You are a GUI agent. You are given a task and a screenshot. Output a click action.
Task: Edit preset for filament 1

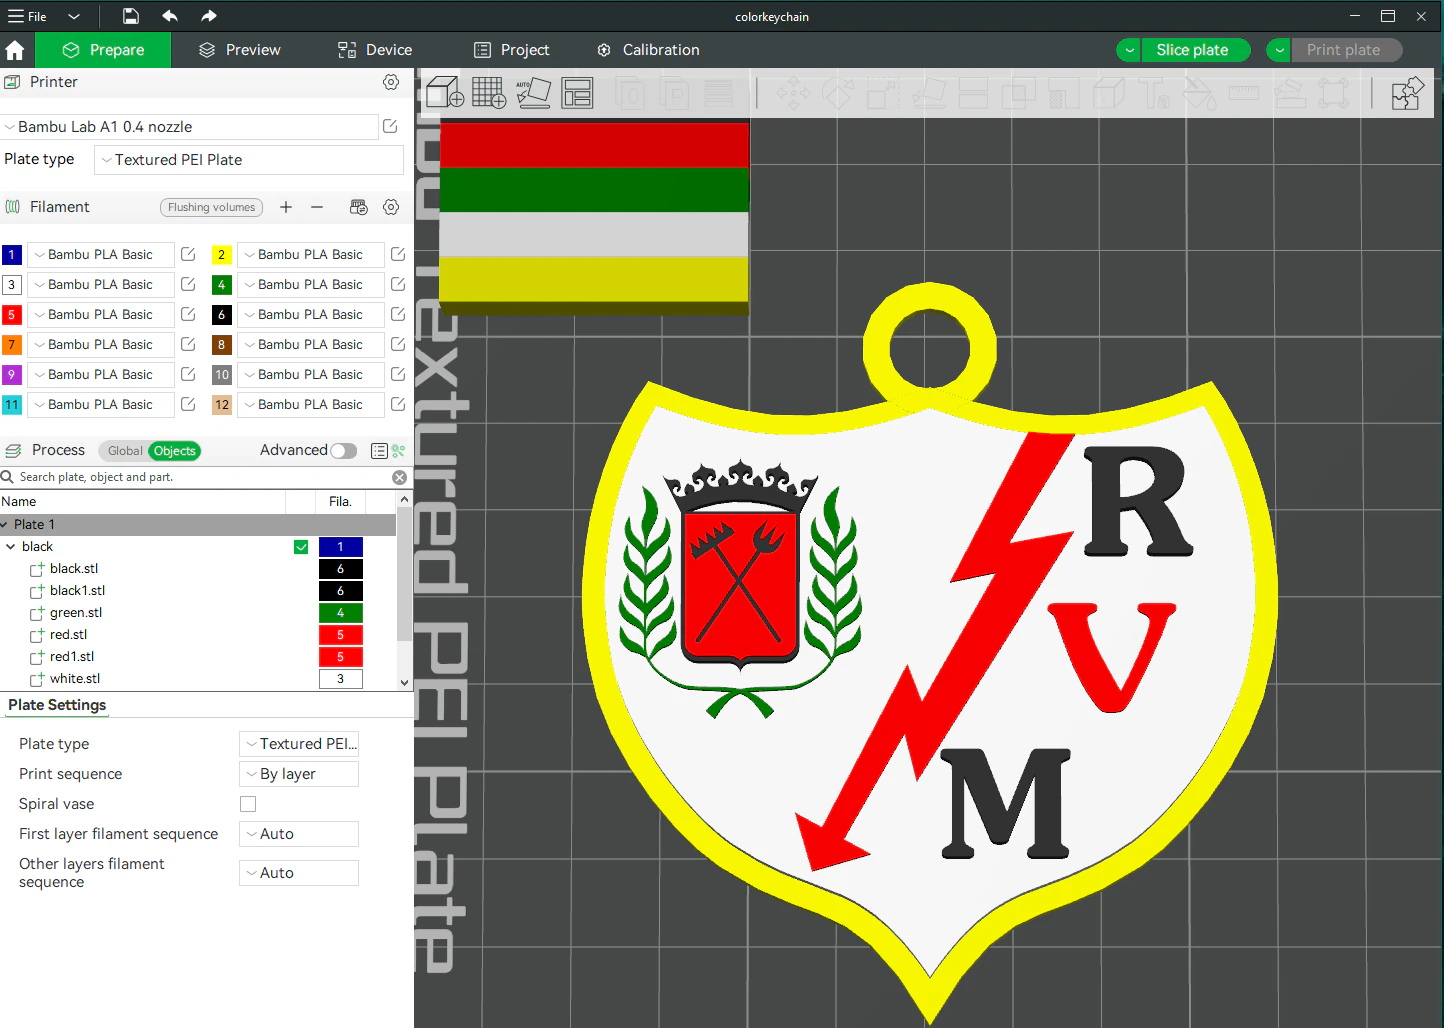tap(188, 254)
